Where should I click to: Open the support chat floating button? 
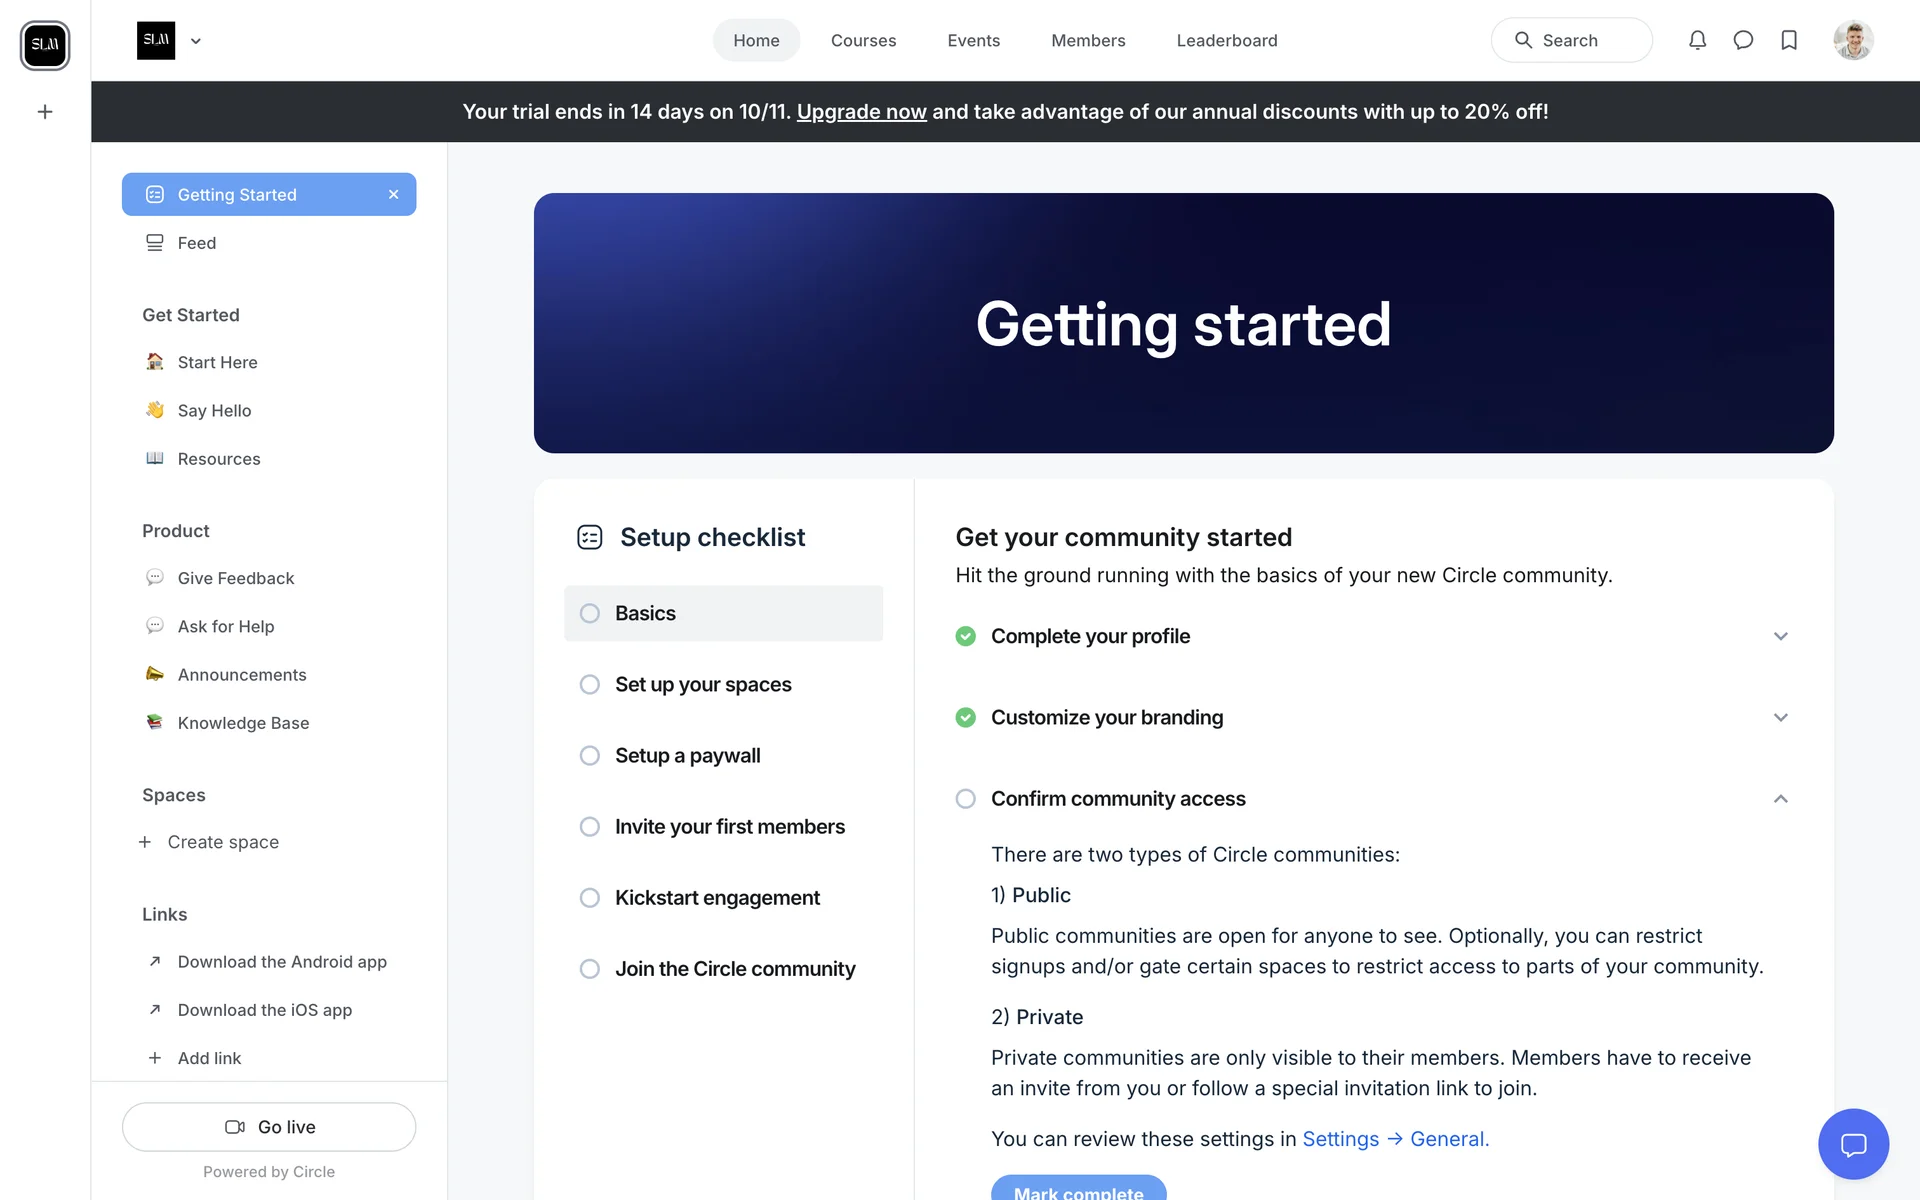(1853, 1144)
